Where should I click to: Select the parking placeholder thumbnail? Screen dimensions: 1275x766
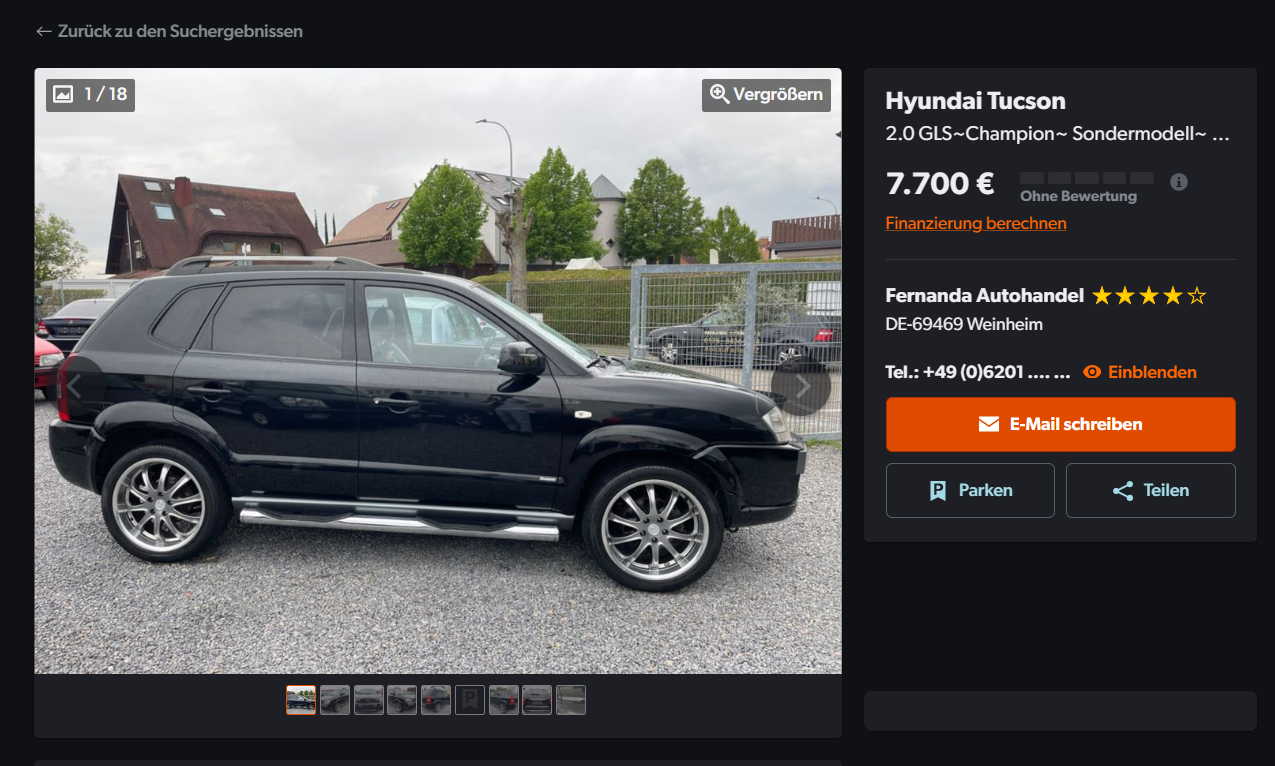pyautogui.click(x=470, y=700)
